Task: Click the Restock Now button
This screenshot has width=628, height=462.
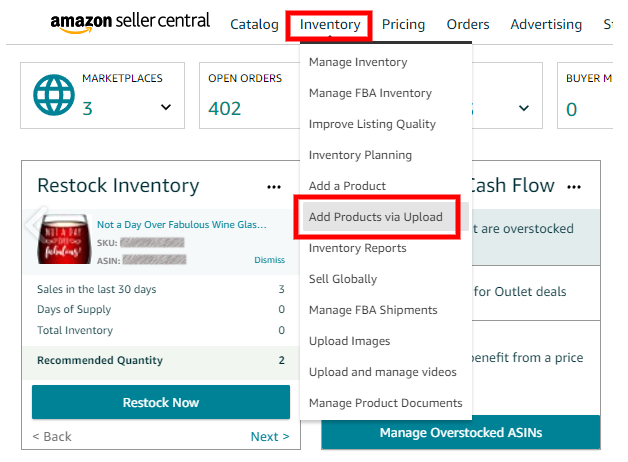Action: point(161,402)
